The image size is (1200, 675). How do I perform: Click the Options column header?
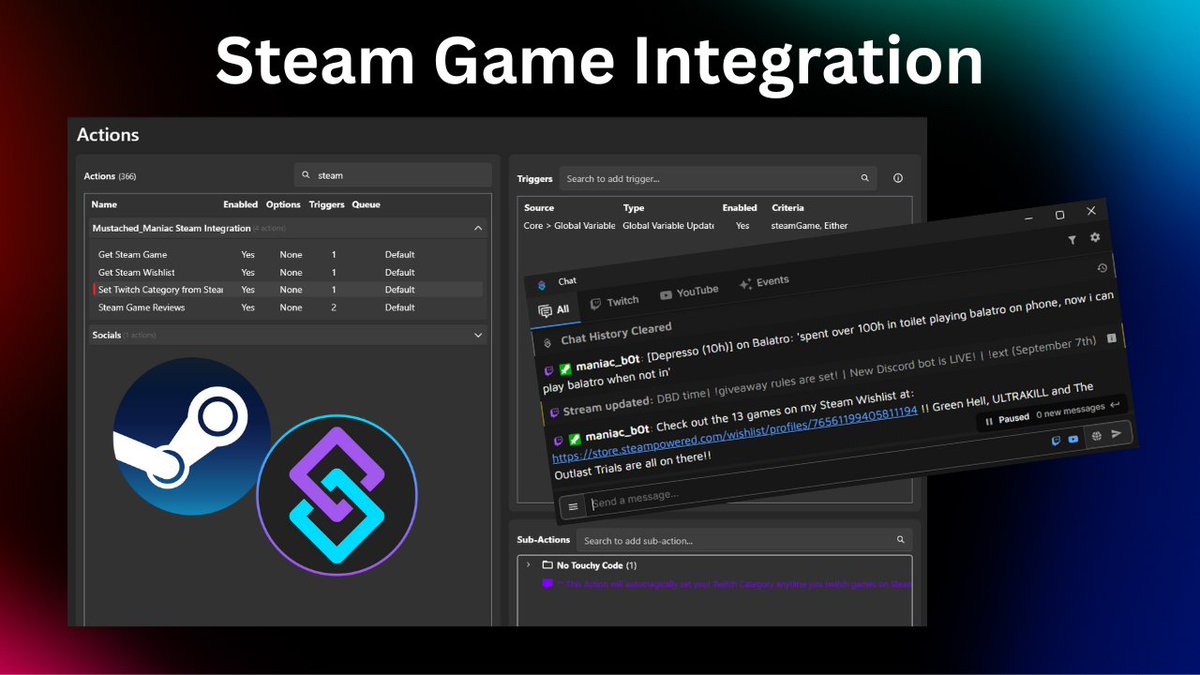(283, 204)
